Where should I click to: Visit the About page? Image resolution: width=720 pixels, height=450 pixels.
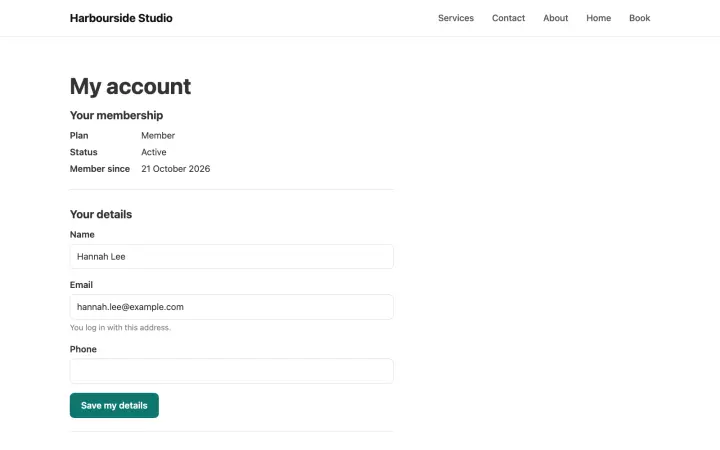point(556,18)
